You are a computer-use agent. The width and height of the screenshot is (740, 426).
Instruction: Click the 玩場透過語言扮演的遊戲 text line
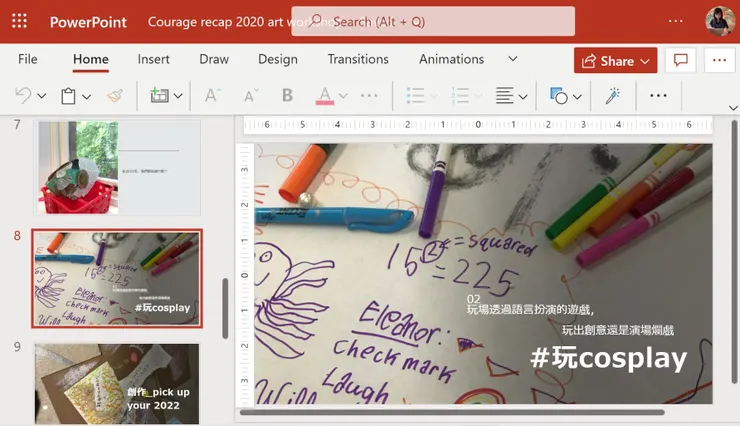click(530, 309)
